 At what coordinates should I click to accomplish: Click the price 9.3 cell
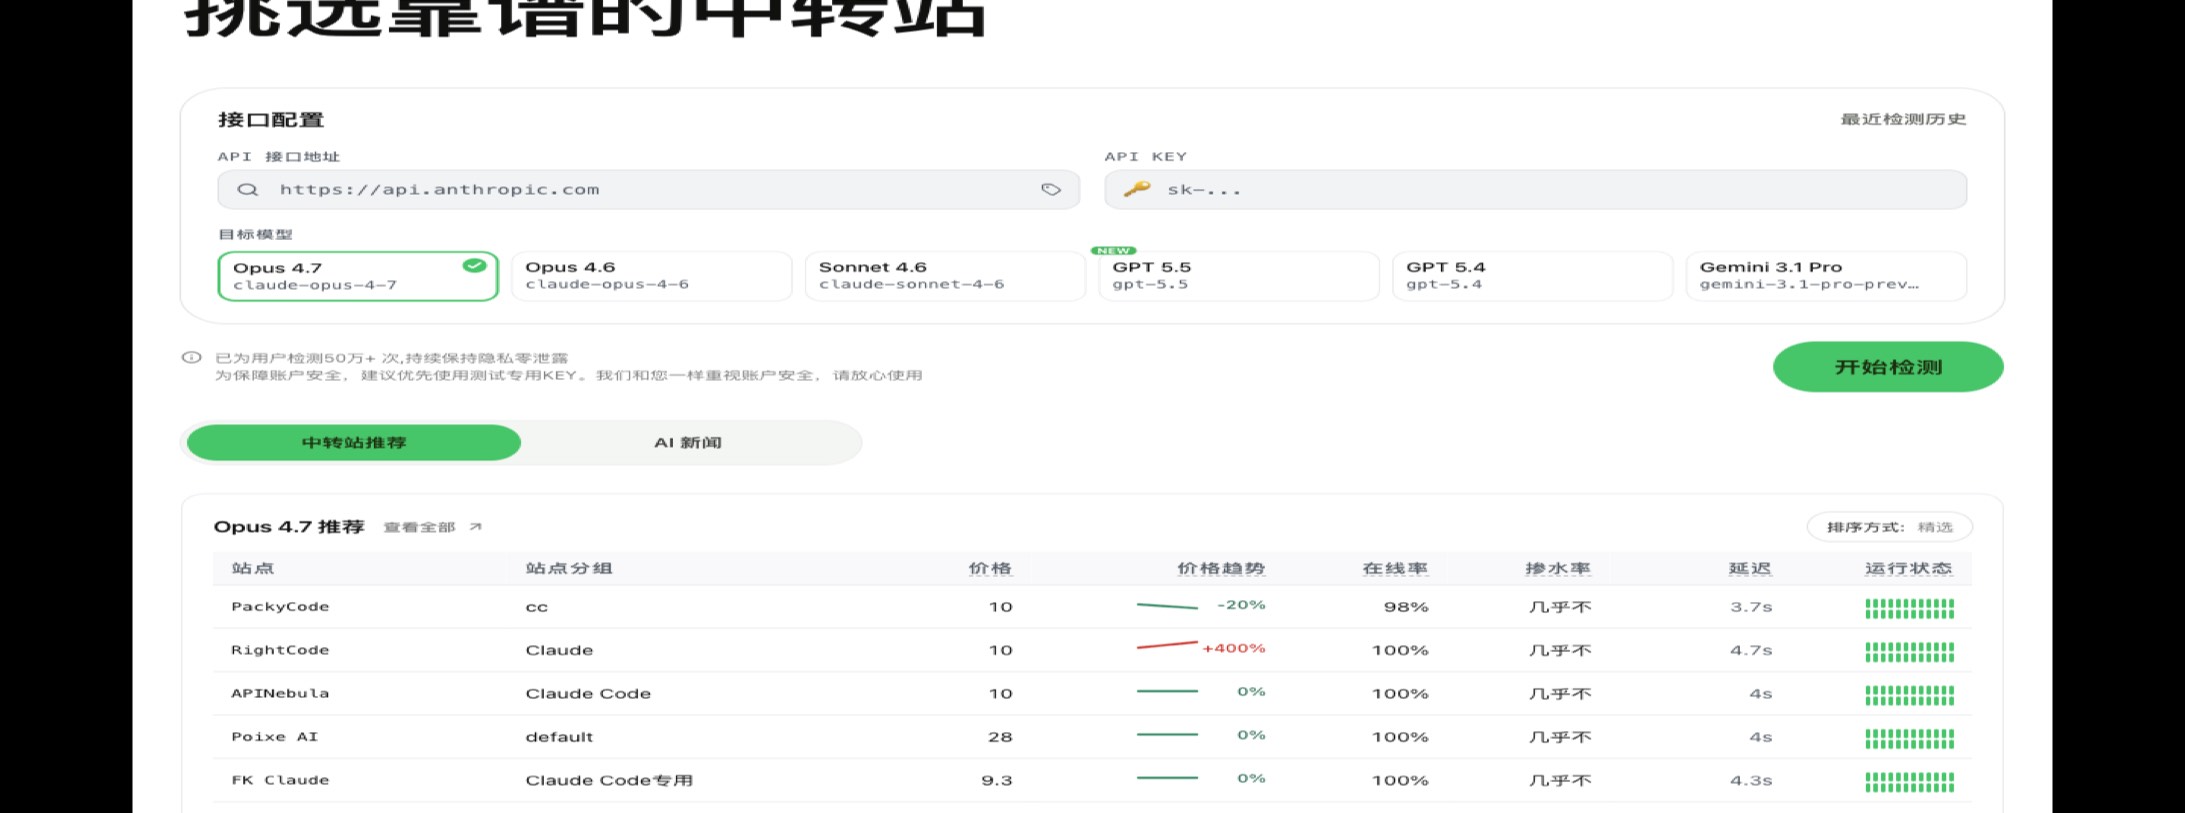point(997,780)
